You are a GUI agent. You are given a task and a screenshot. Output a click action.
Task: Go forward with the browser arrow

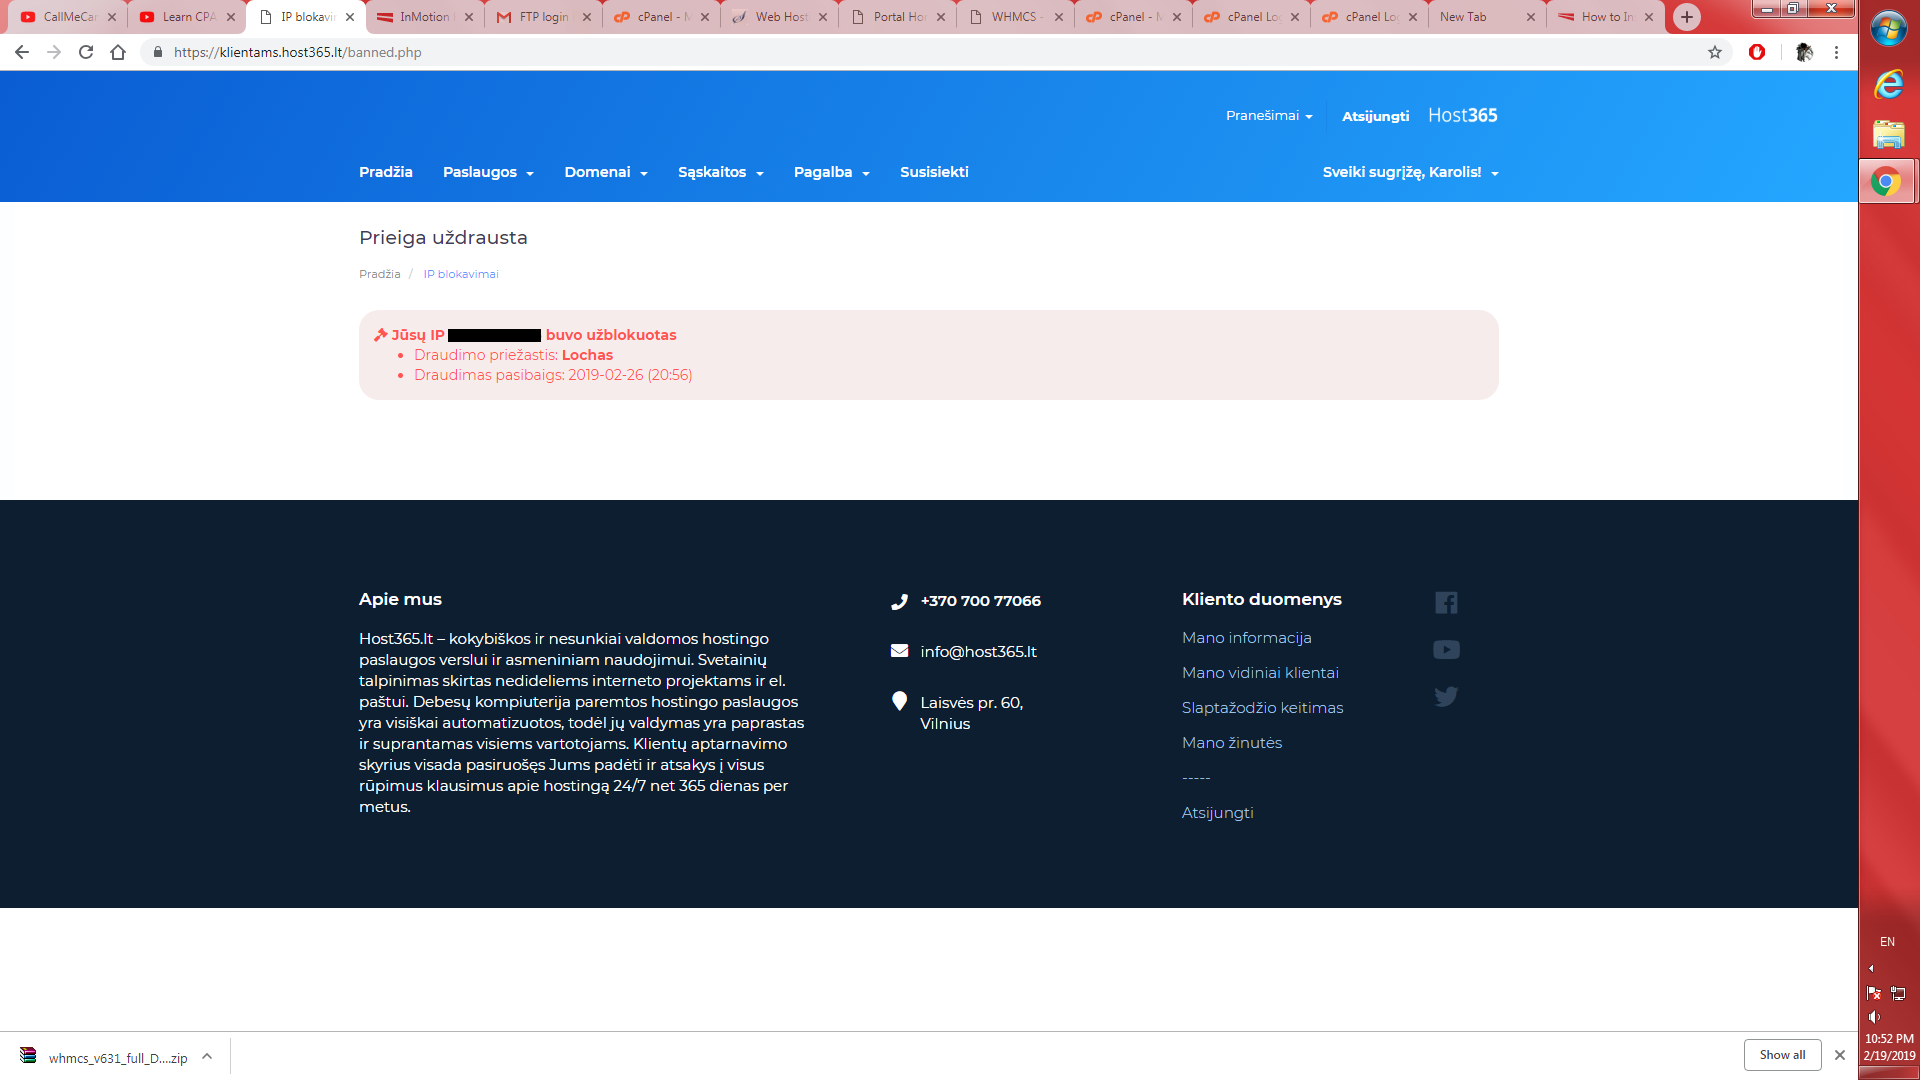click(x=54, y=52)
